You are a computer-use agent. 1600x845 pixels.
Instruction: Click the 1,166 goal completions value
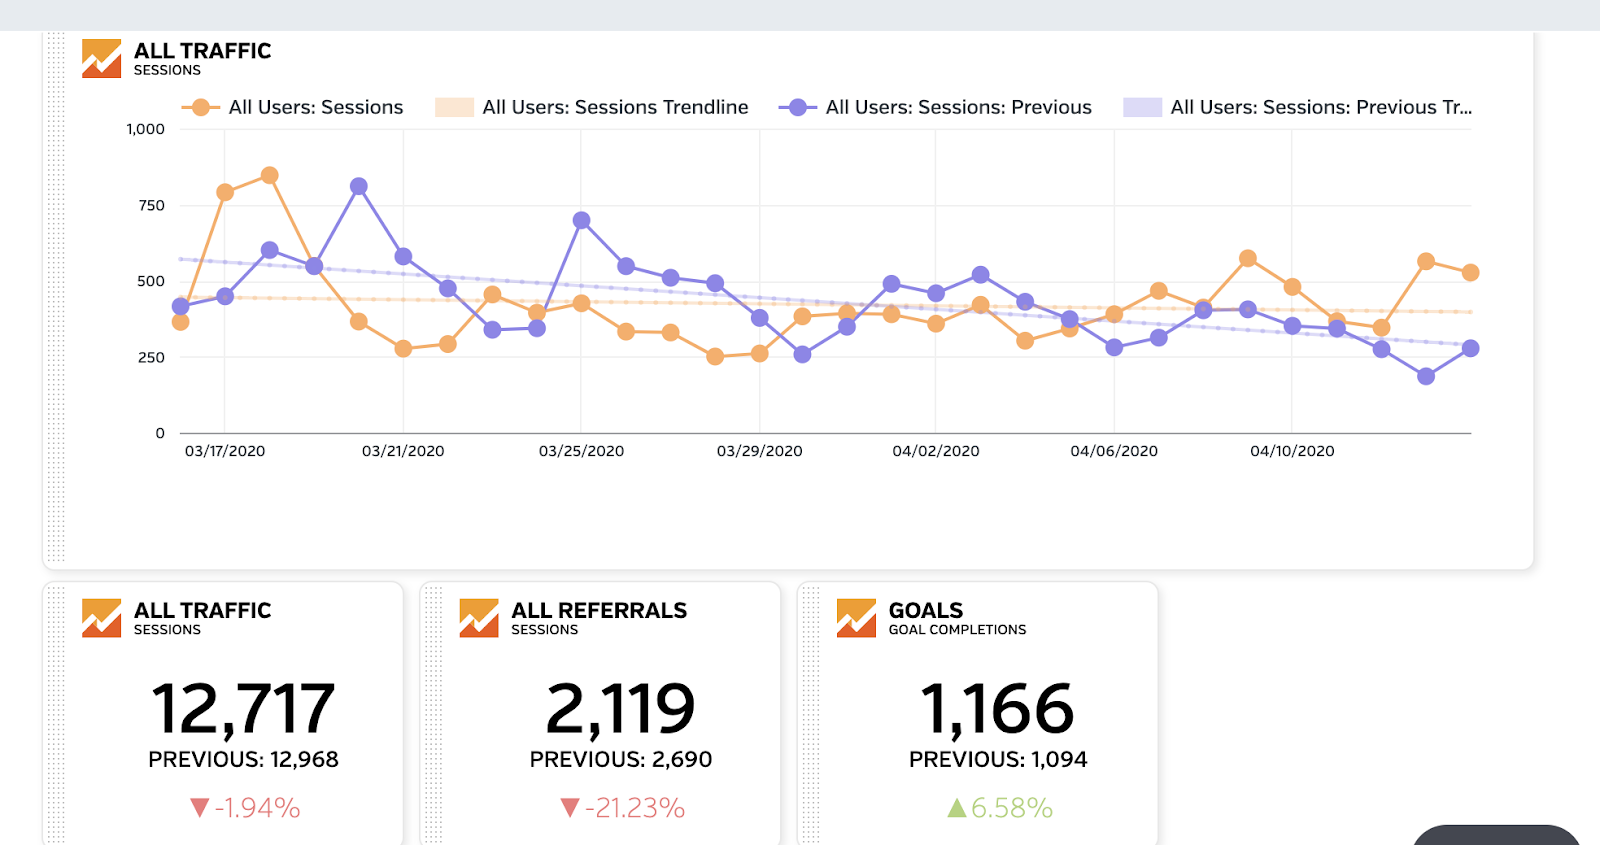[997, 709]
